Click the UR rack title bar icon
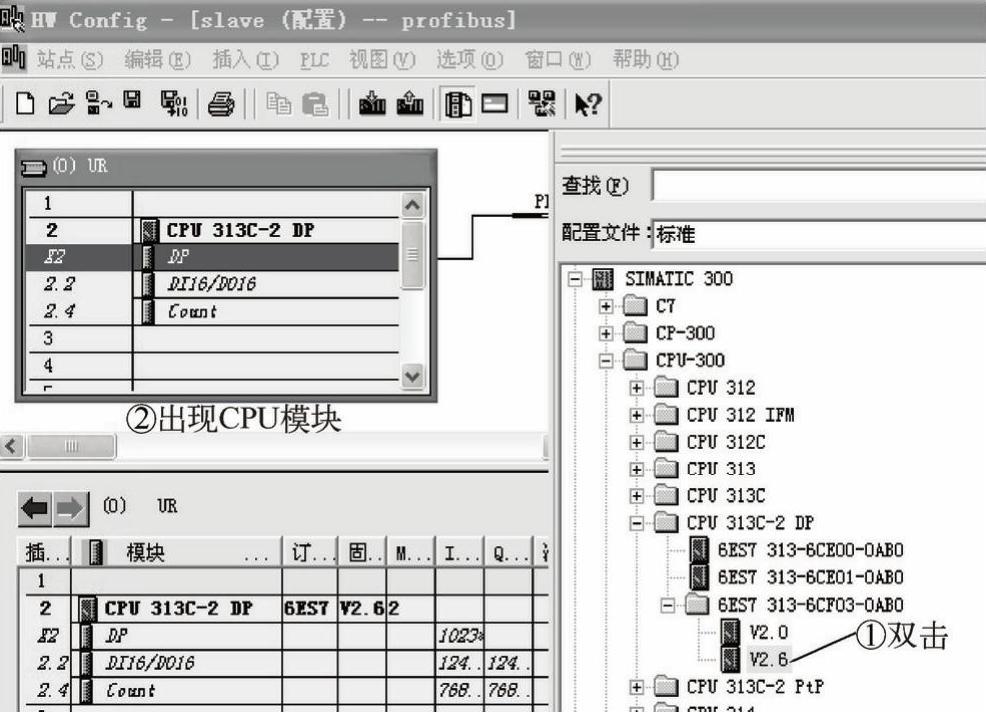The width and height of the screenshot is (986, 712). (x=34, y=167)
